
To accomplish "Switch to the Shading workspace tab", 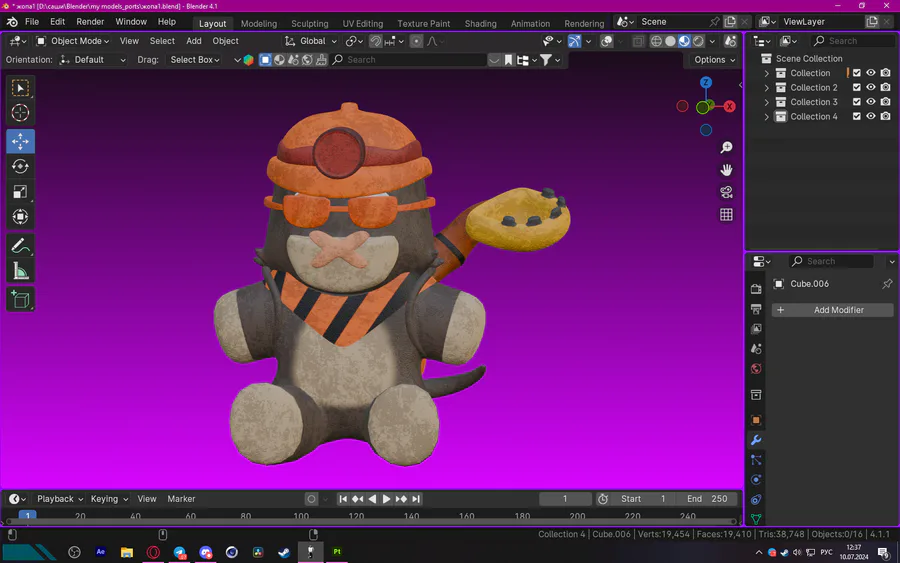I will pyautogui.click(x=480, y=24).
